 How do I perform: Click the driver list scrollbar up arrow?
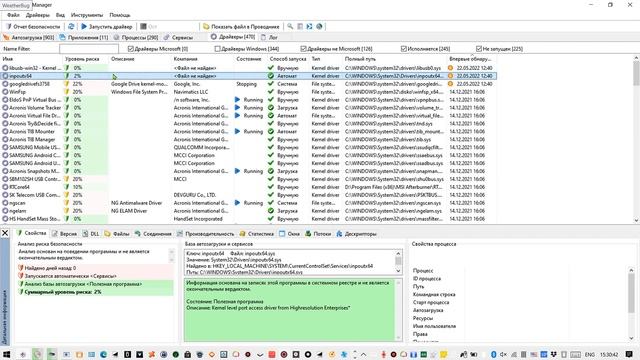click(636, 59)
